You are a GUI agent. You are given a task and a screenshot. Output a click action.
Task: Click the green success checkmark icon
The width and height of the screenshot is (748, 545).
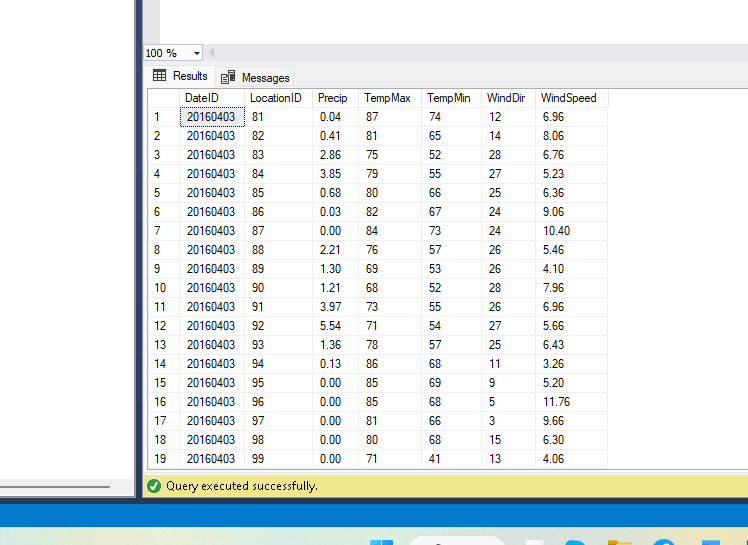coord(153,486)
